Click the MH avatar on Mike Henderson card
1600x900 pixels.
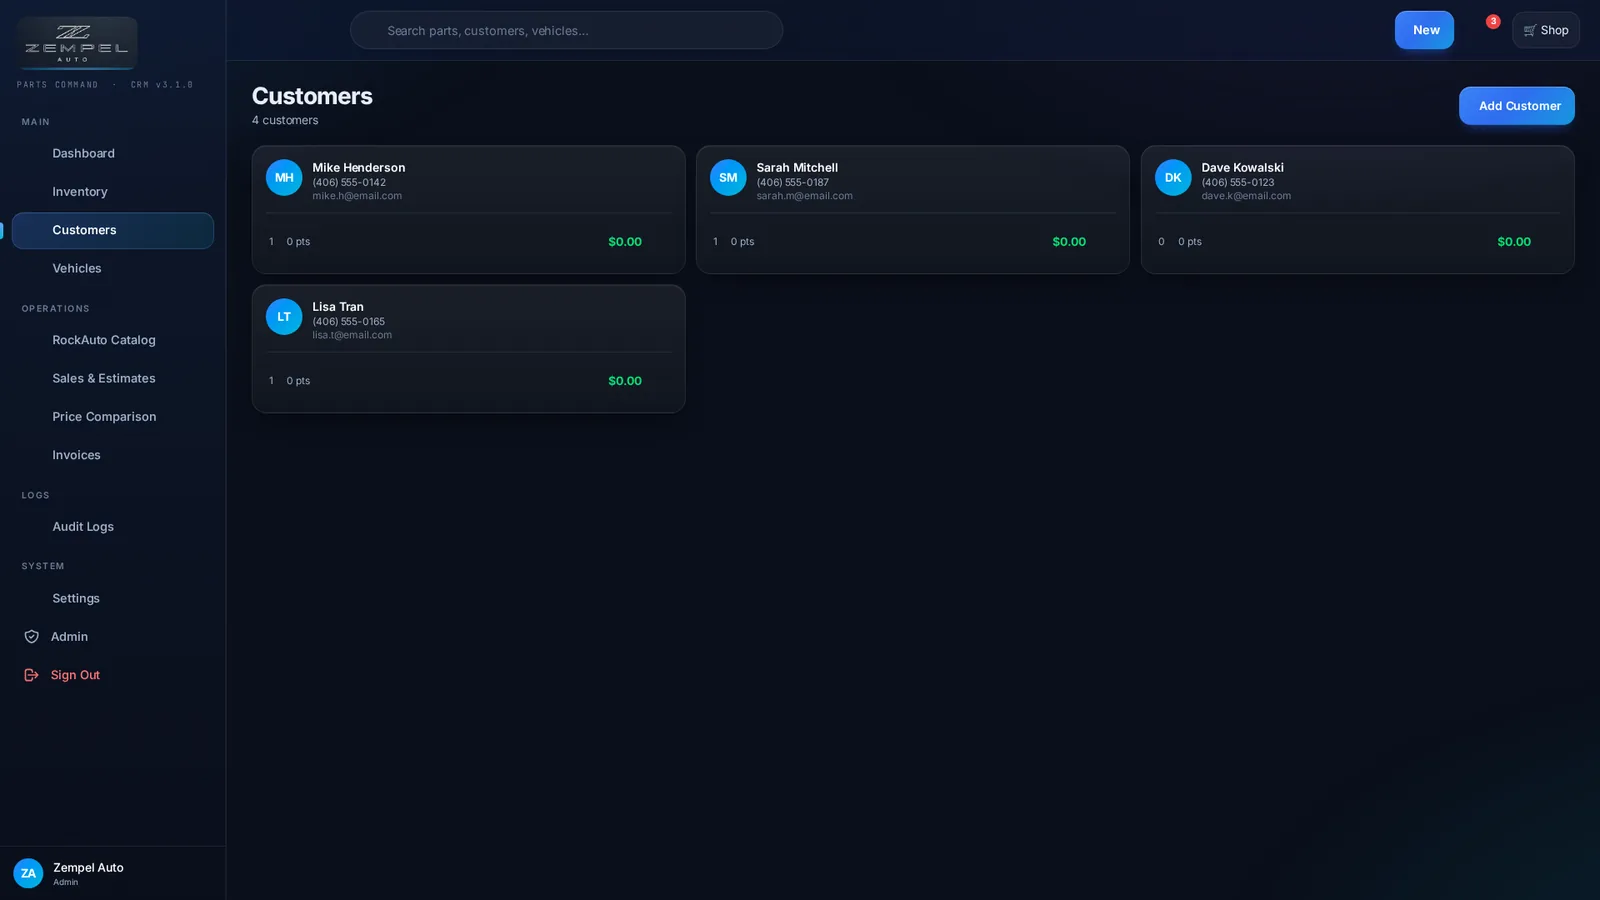coord(284,178)
